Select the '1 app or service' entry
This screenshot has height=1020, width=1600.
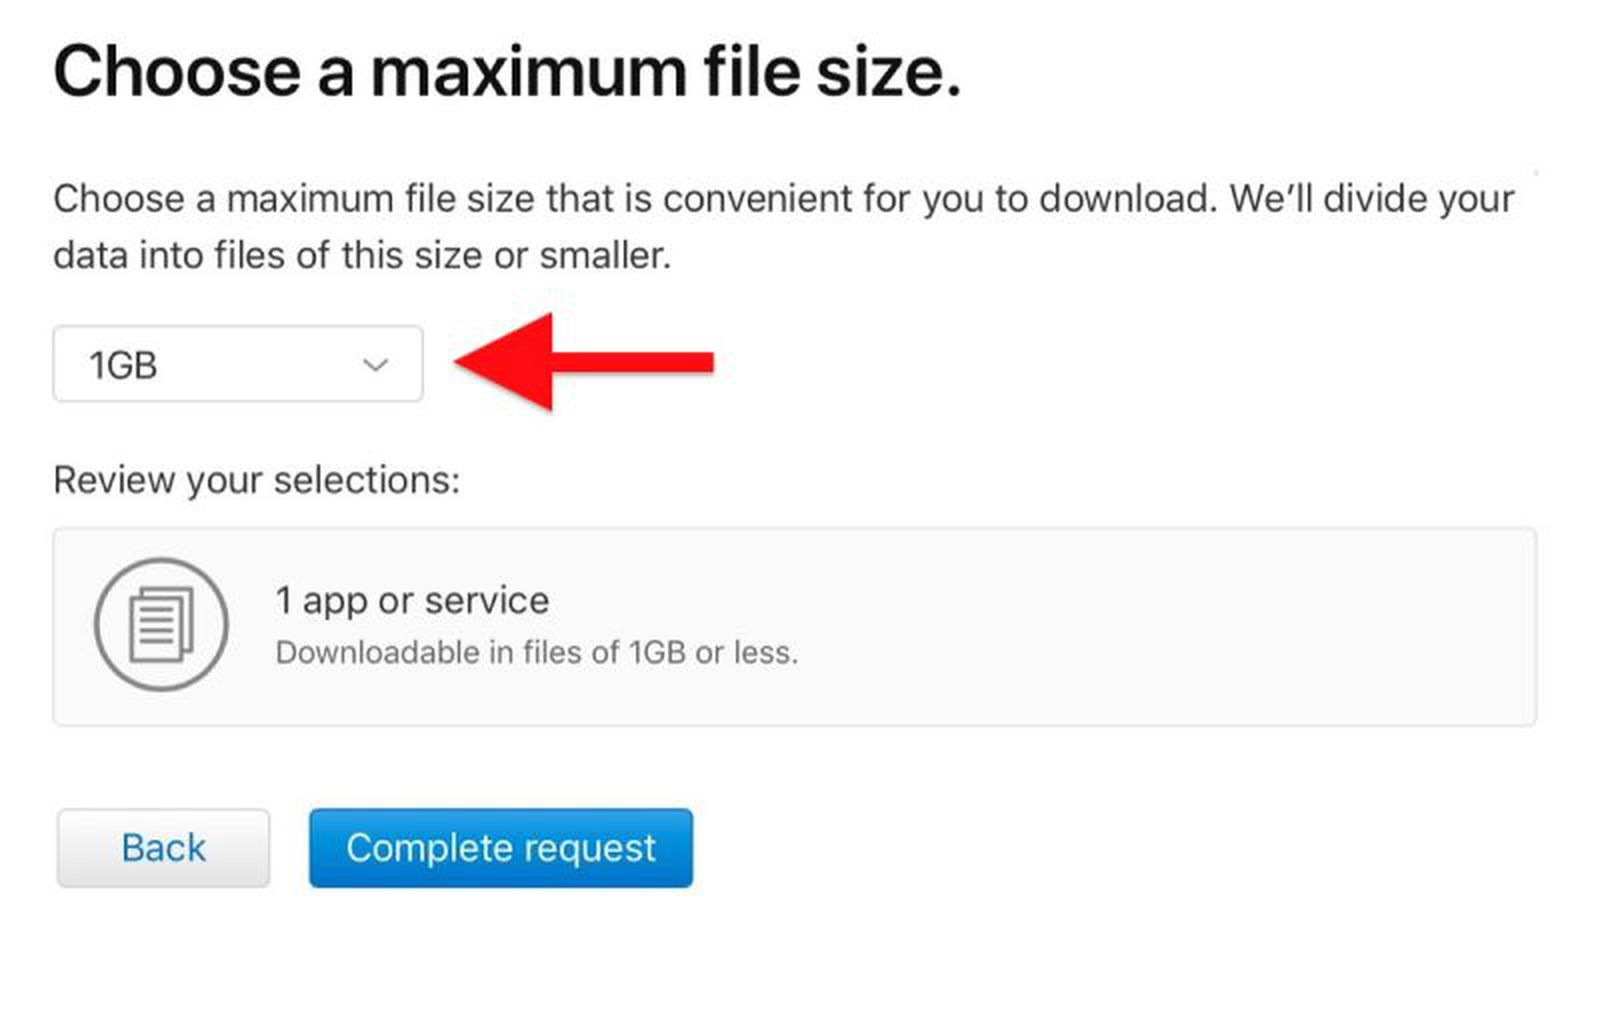(411, 600)
